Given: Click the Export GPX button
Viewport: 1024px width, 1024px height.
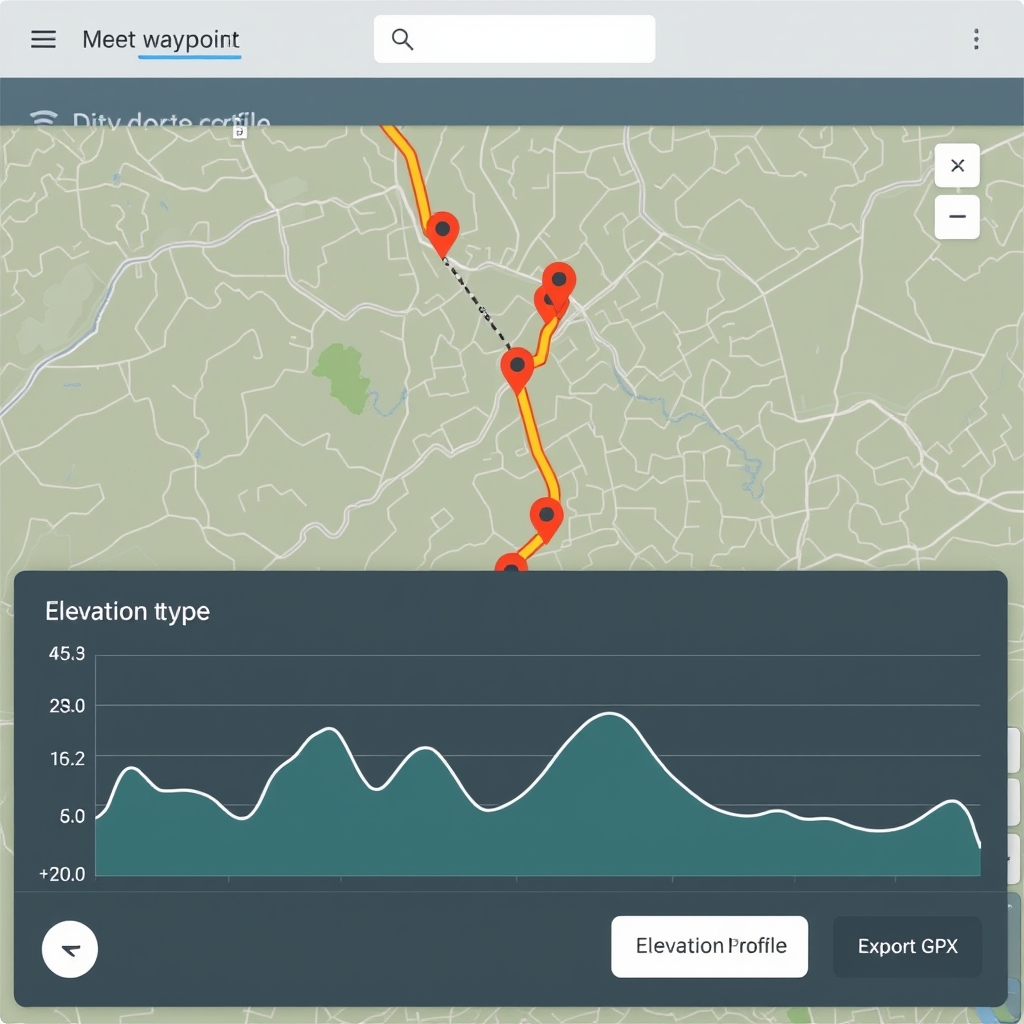Looking at the screenshot, I should click(x=907, y=946).
